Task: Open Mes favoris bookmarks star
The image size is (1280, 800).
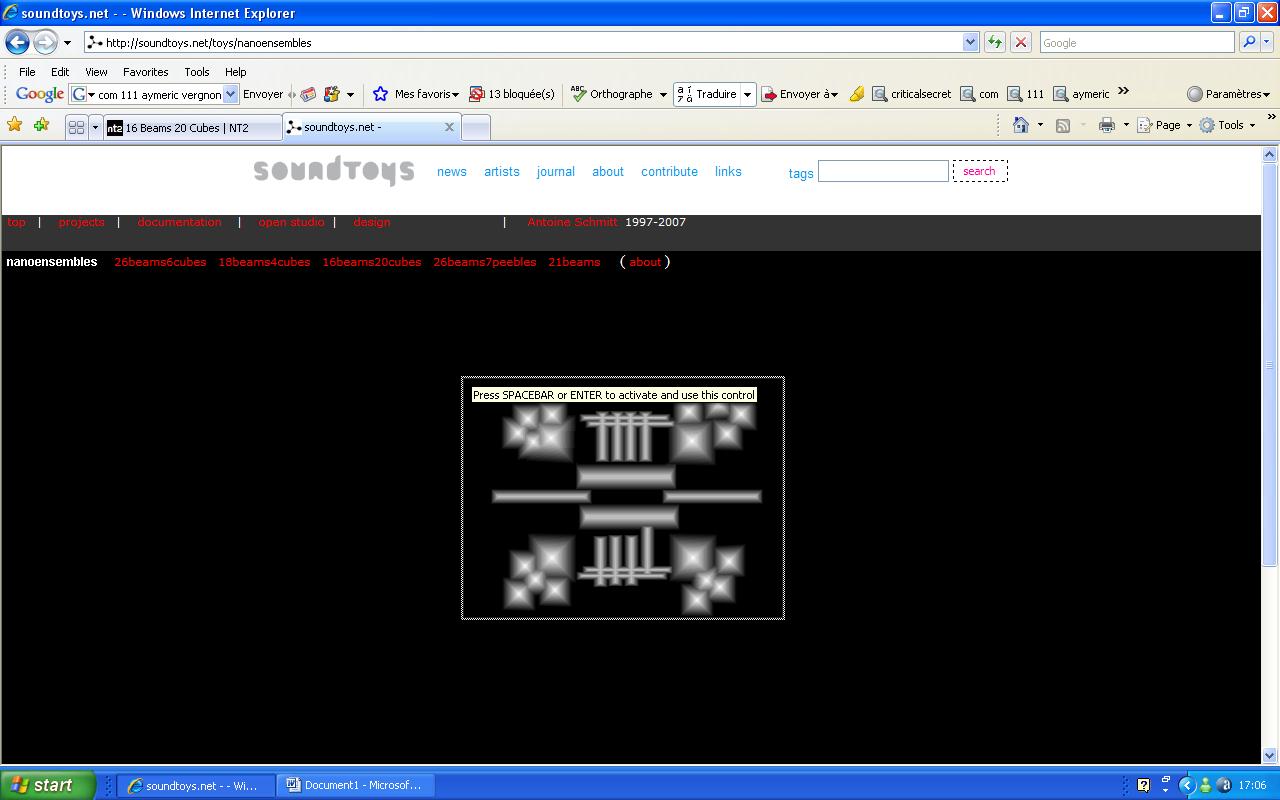Action: click(415, 94)
